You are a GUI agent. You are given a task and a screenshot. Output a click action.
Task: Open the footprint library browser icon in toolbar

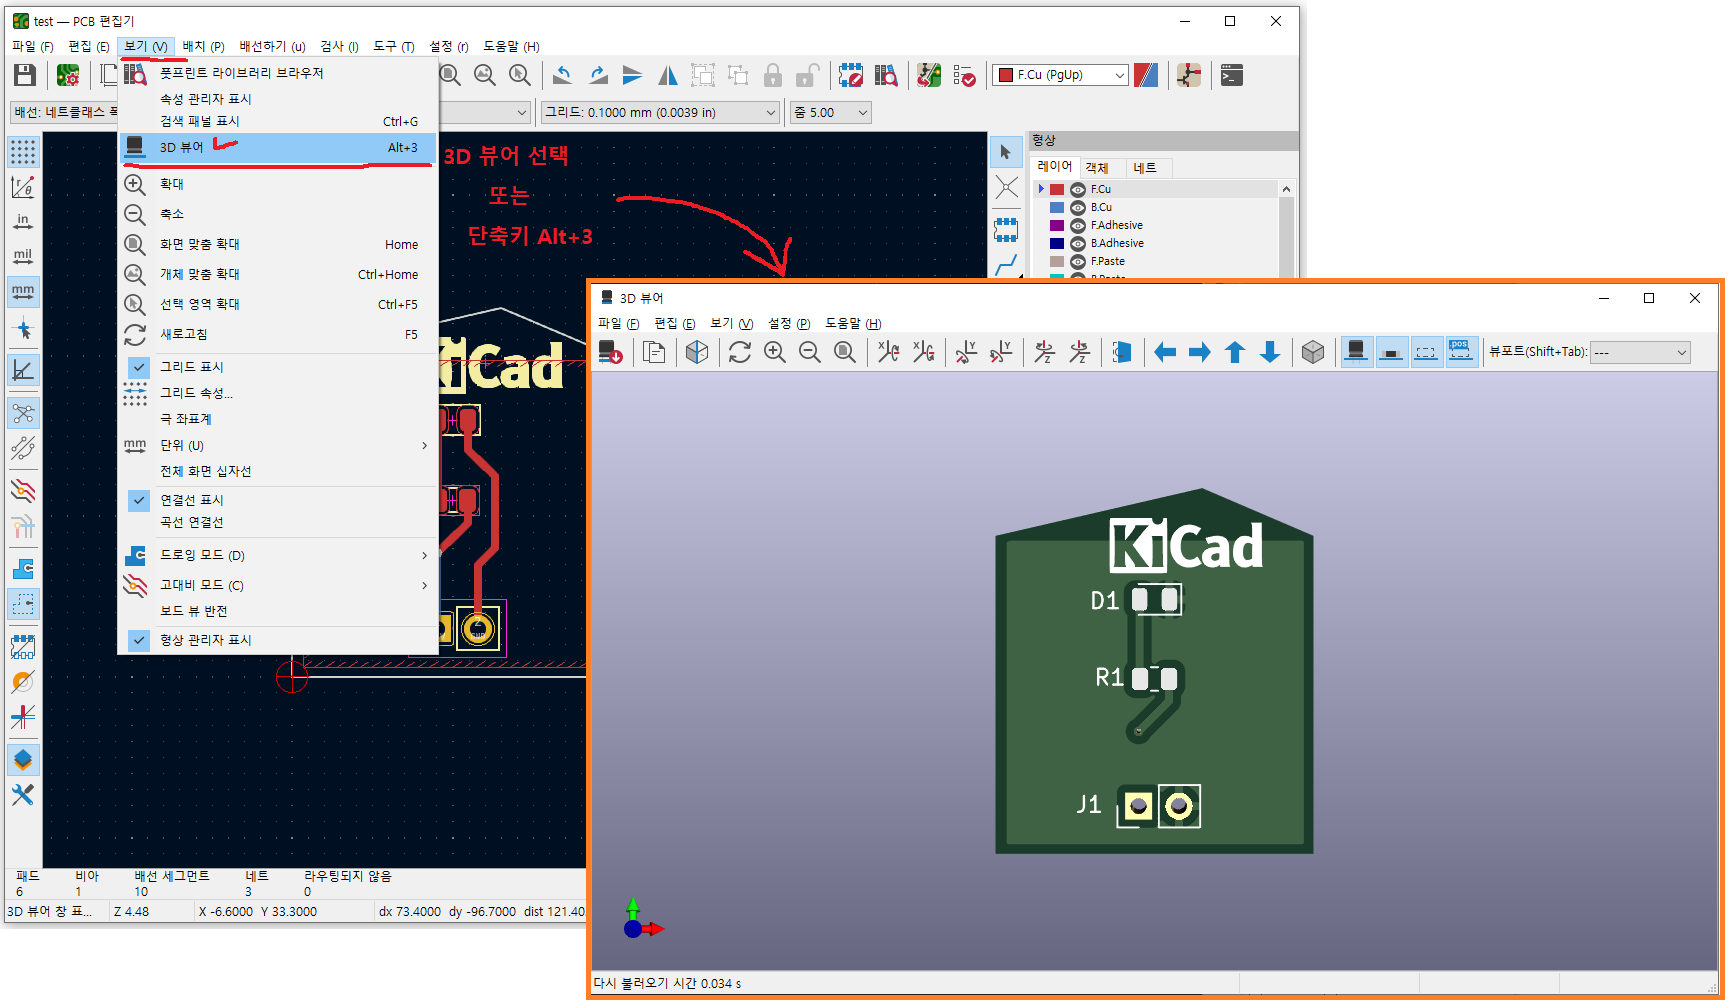[886, 75]
